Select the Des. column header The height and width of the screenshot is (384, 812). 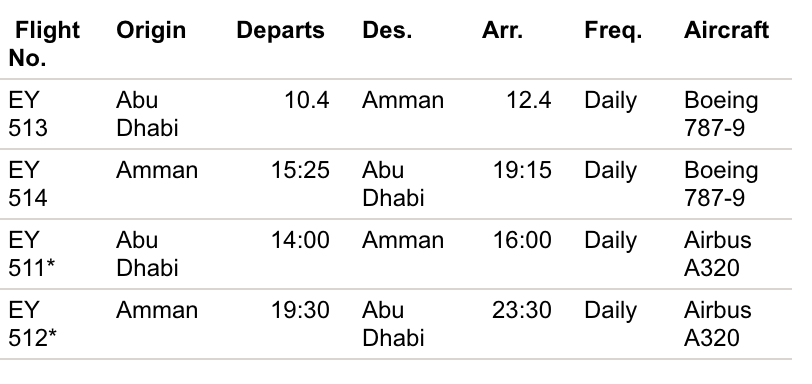pos(387,30)
